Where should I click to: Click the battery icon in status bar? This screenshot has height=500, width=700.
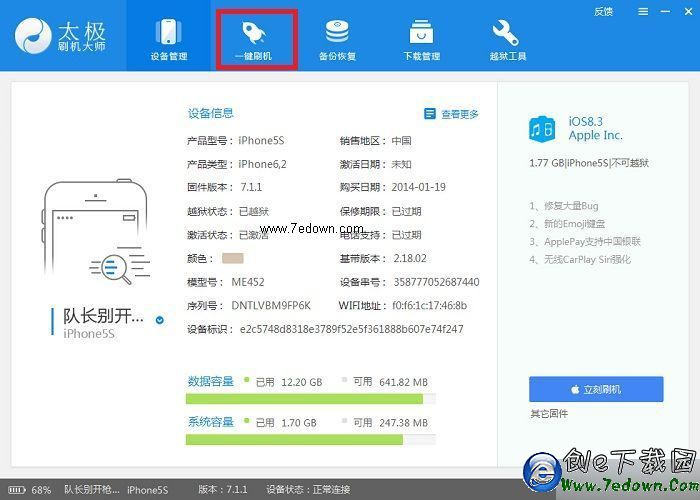tap(17, 490)
